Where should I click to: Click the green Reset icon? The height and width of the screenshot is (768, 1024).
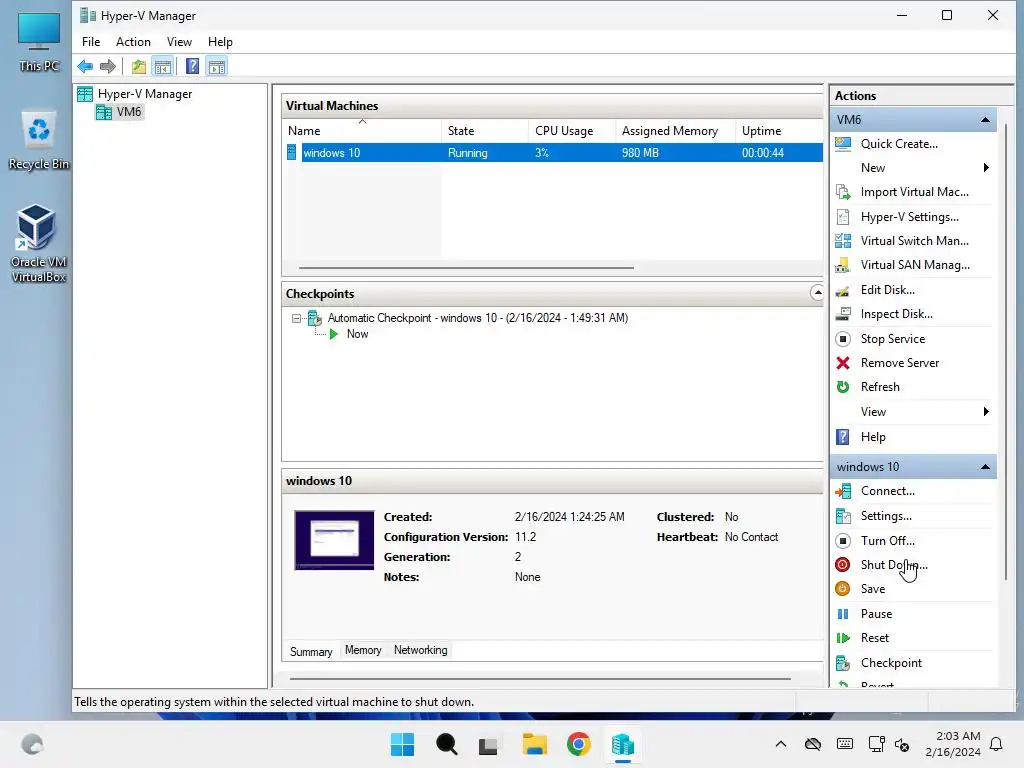point(843,638)
